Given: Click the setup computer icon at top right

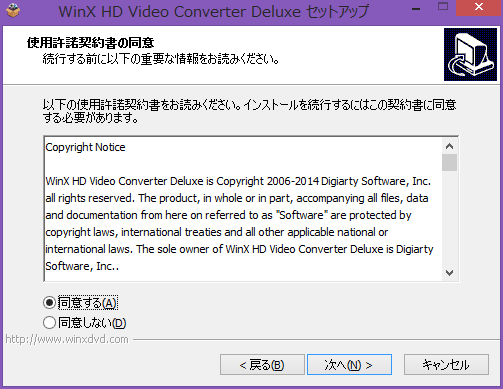Looking at the screenshot, I should [470, 54].
